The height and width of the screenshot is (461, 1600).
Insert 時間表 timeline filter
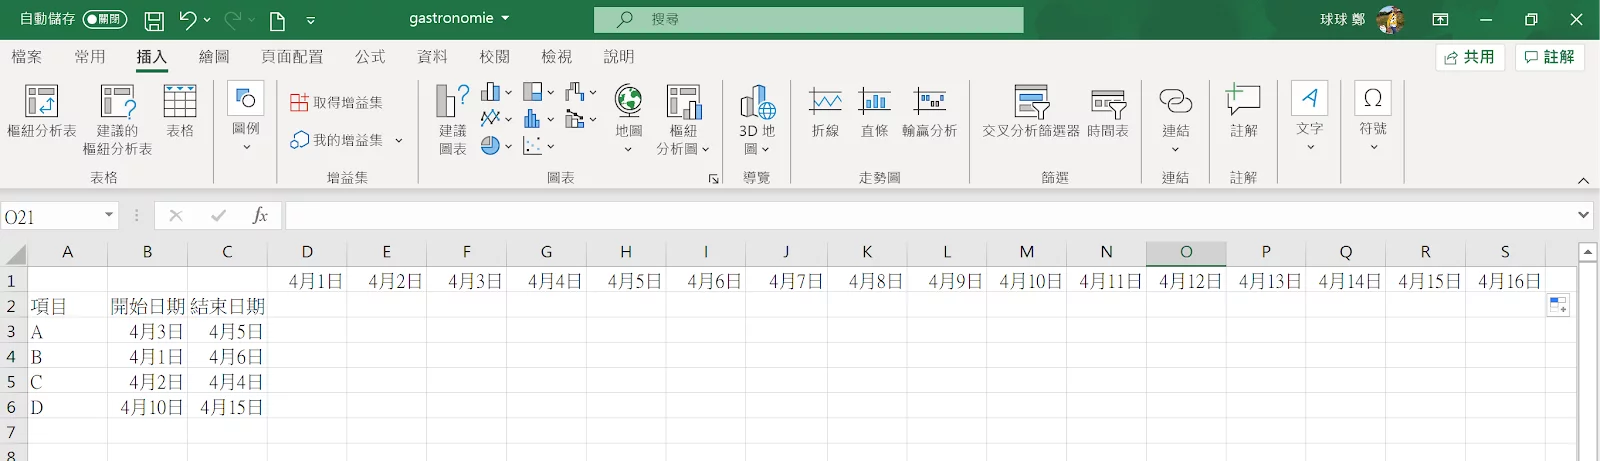click(x=1108, y=112)
